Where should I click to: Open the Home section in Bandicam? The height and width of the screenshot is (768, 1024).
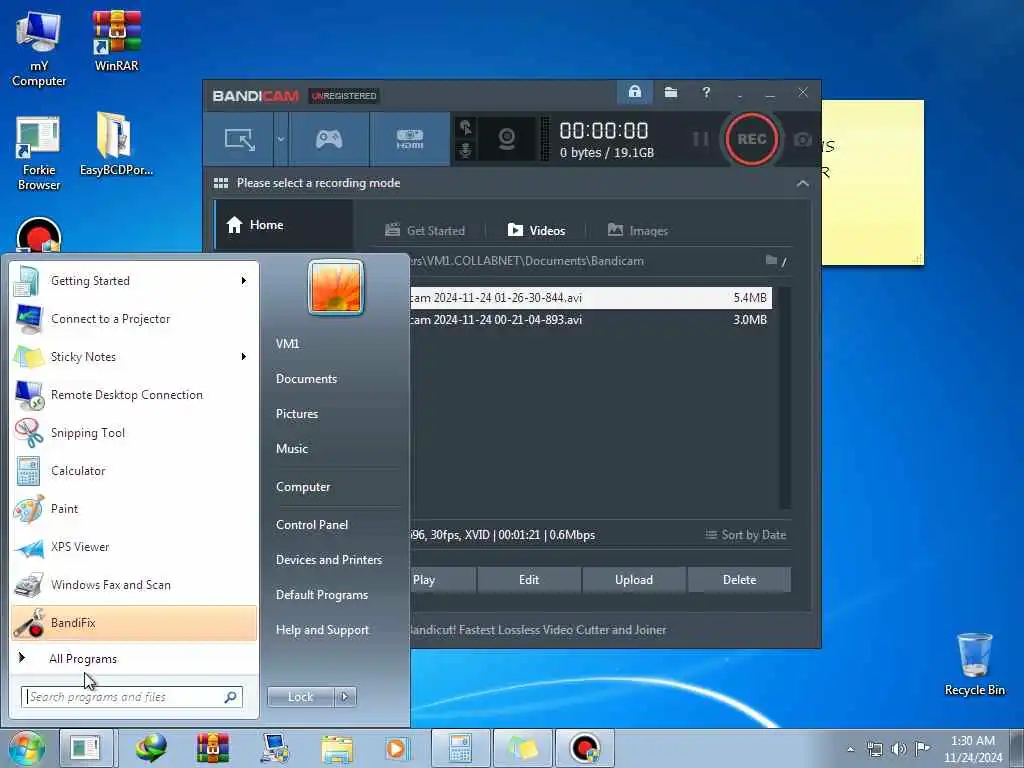coord(284,225)
